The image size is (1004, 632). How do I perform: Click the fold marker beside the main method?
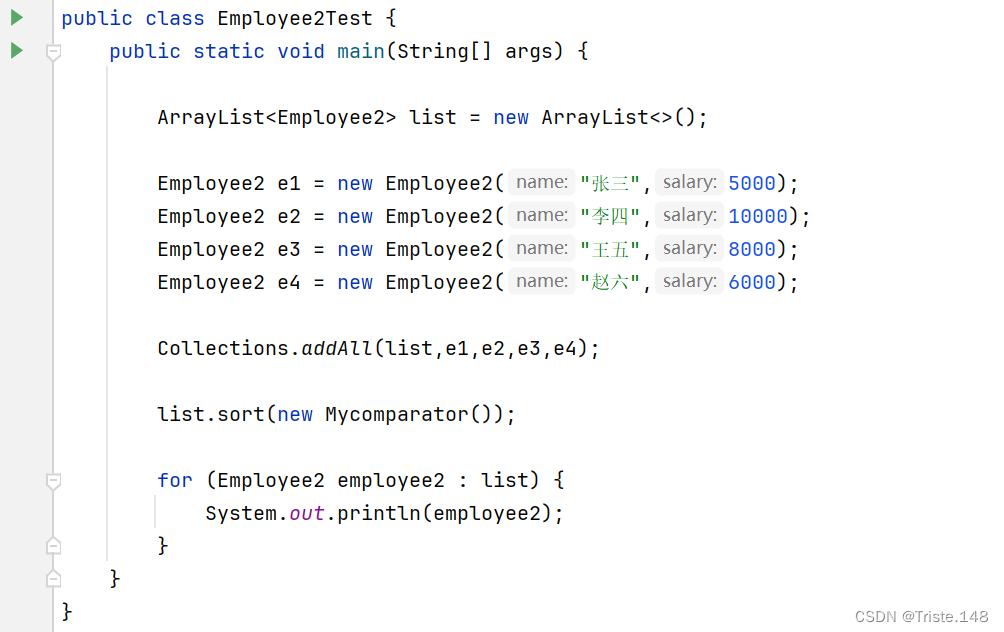53,50
